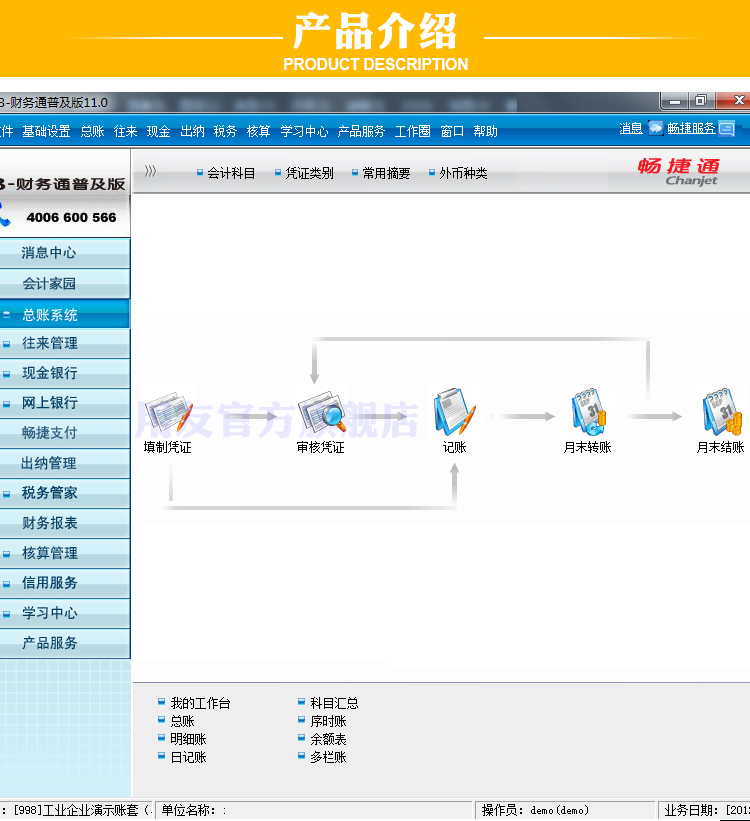Open the 月末结账 month-end closing icon

[x=722, y=413]
